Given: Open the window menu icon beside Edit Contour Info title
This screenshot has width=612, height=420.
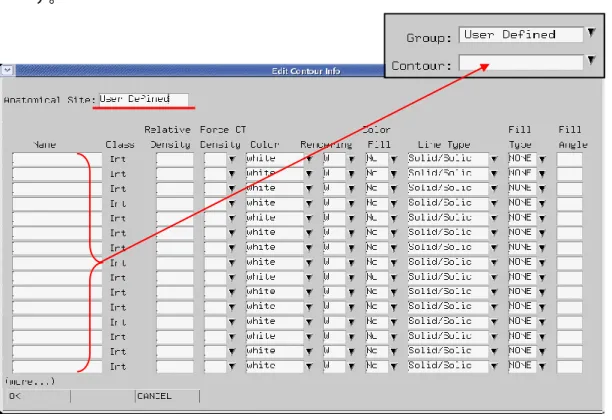Looking at the screenshot, I should coord(8,70).
